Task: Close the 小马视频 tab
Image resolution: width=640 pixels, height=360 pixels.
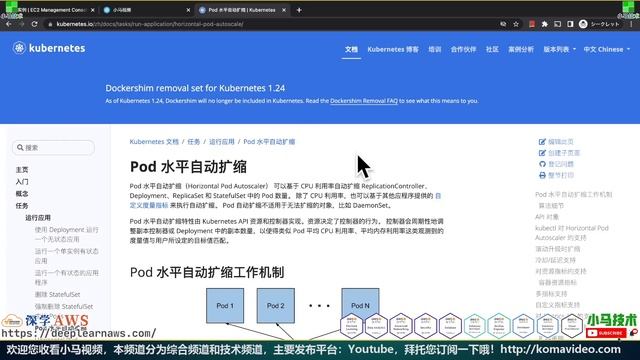Action: coord(188,10)
